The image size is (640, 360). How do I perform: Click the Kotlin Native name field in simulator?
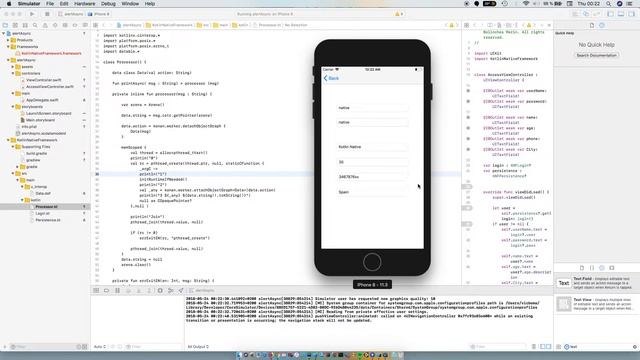click(372, 147)
